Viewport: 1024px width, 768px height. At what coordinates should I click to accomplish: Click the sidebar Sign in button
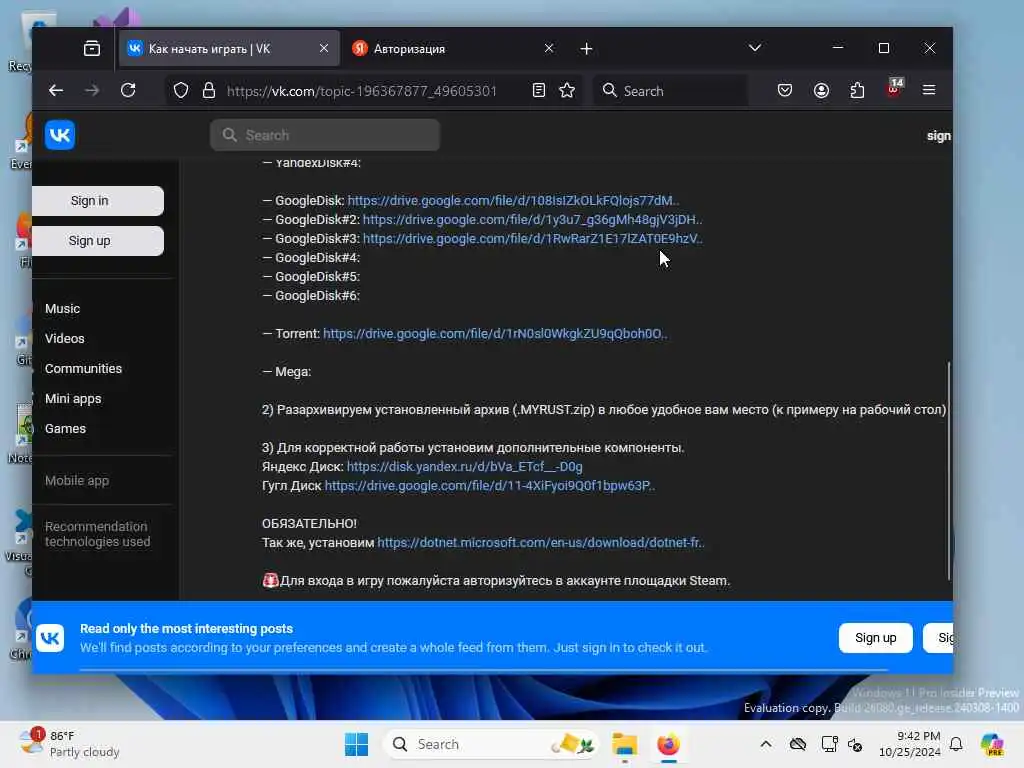(98, 201)
